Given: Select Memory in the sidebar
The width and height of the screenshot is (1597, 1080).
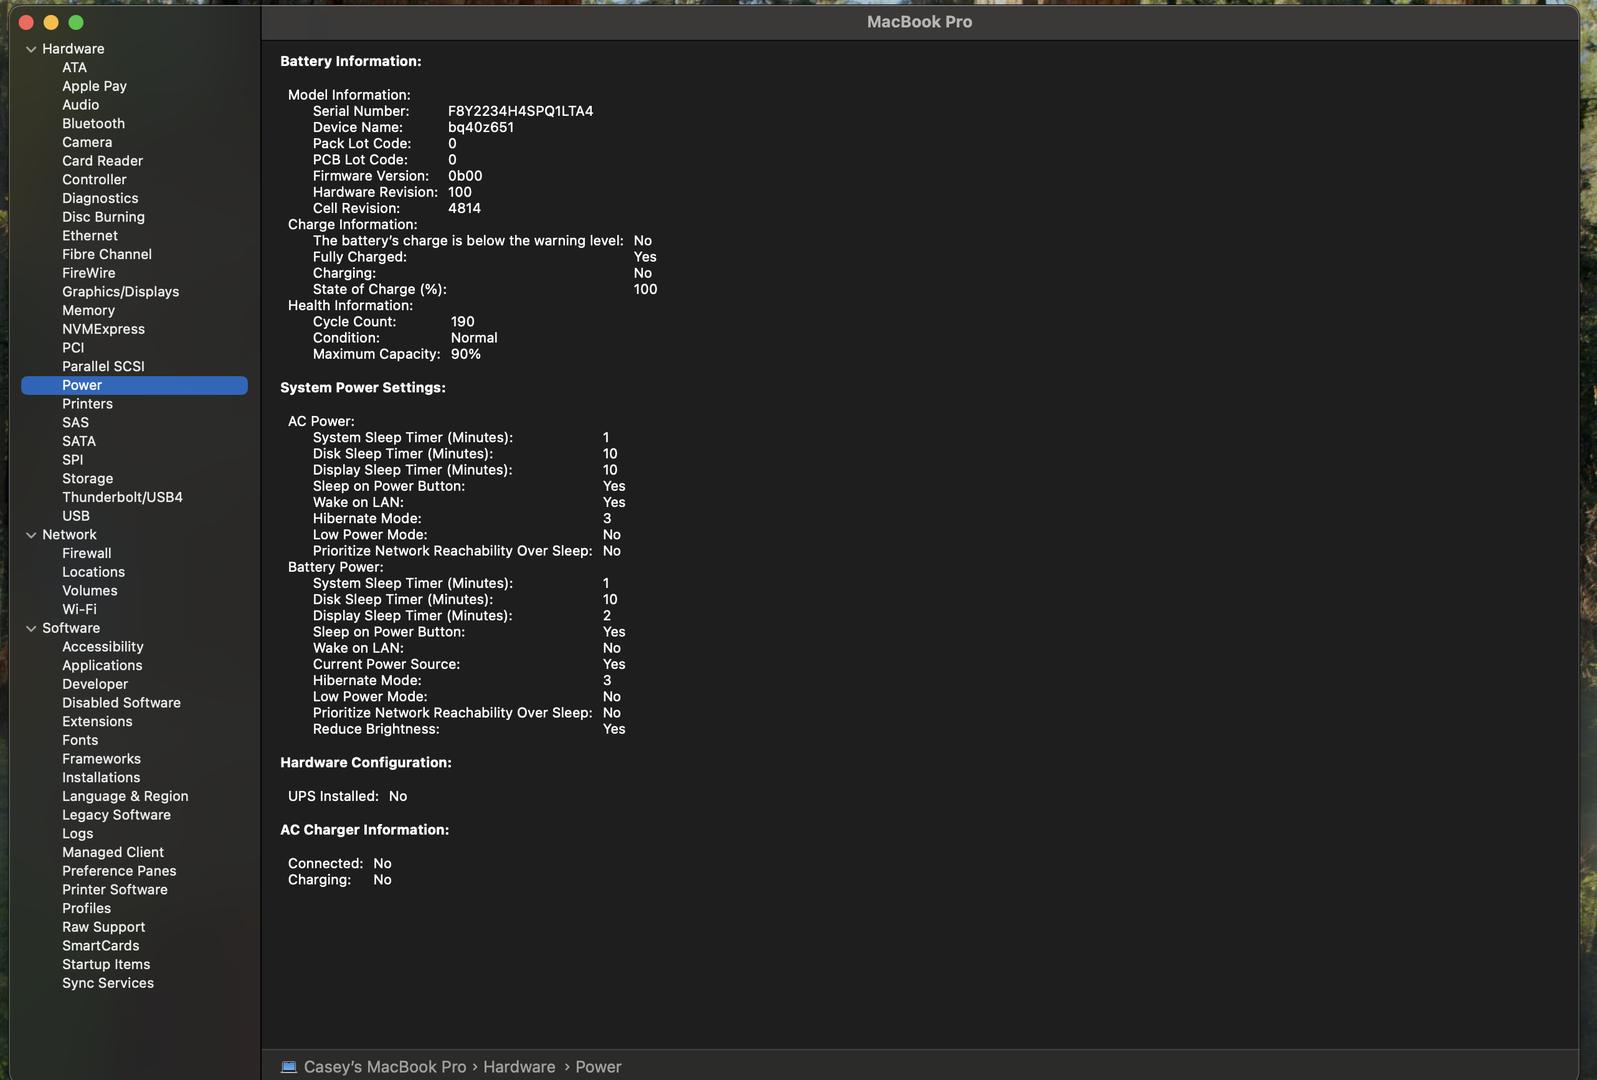Looking at the screenshot, I should click(88, 311).
